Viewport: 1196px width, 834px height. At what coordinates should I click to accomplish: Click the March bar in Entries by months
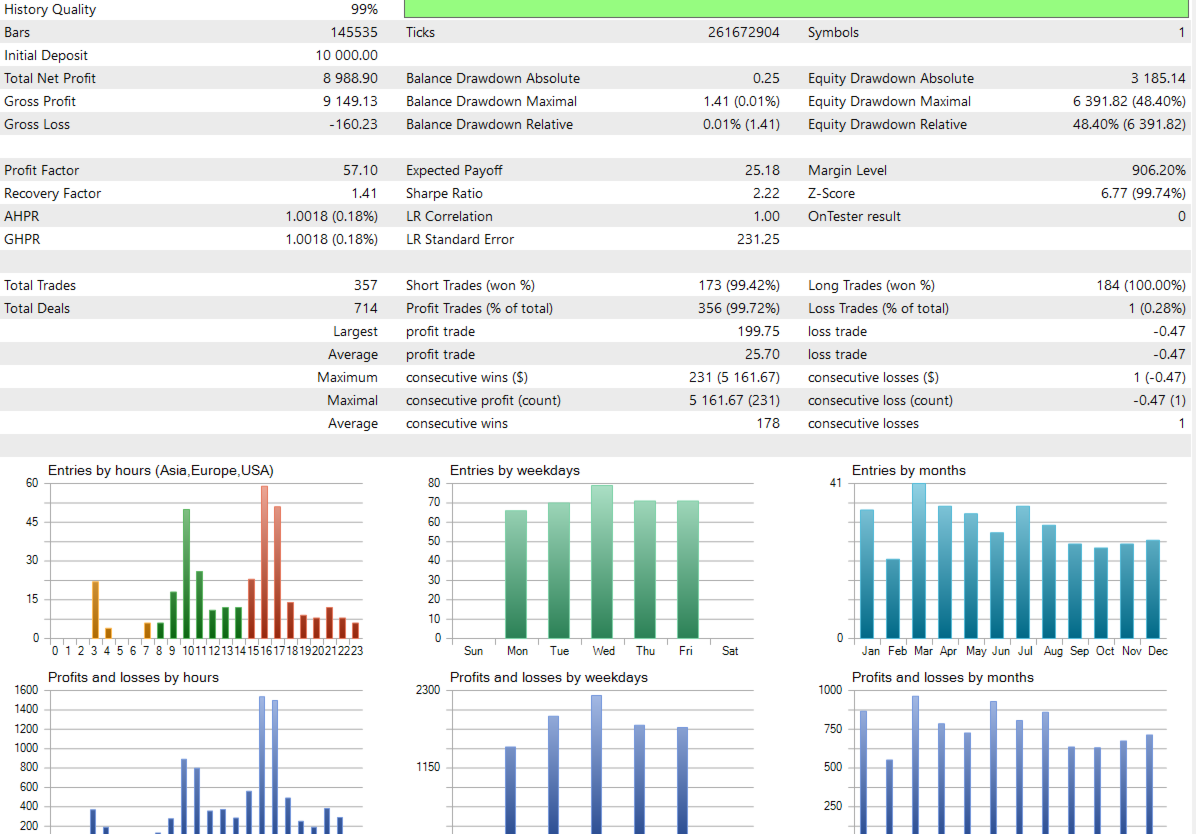tap(919, 560)
